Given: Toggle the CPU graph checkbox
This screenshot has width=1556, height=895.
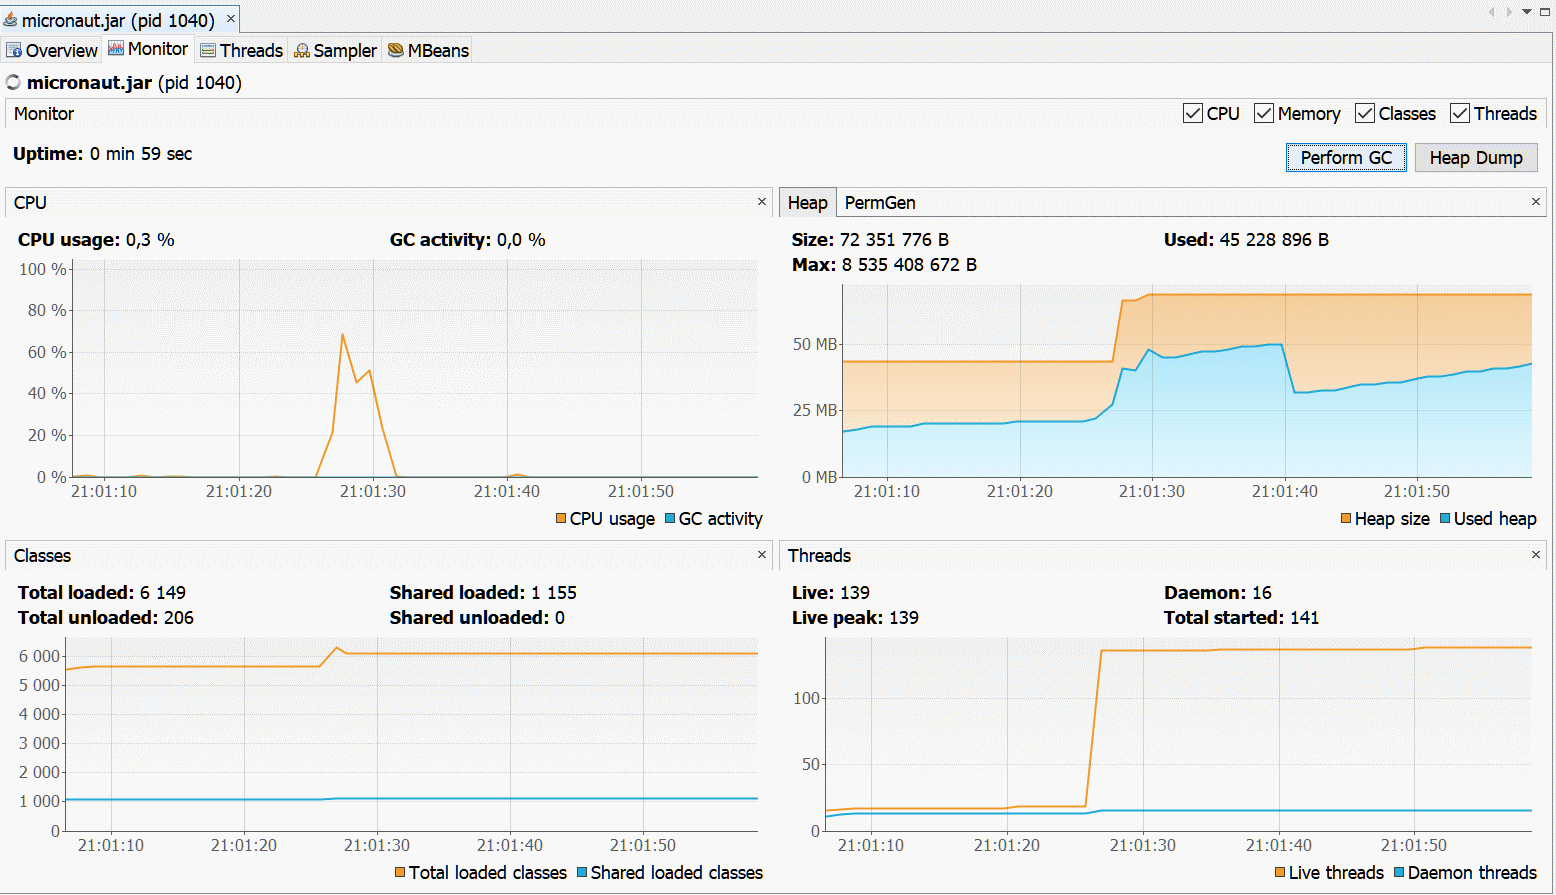Looking at the screenshot, I should point(1193,113).
